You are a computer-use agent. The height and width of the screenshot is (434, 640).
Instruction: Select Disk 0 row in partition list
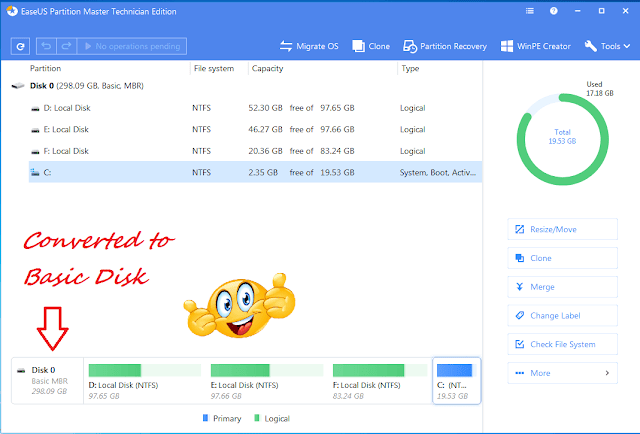247,86
